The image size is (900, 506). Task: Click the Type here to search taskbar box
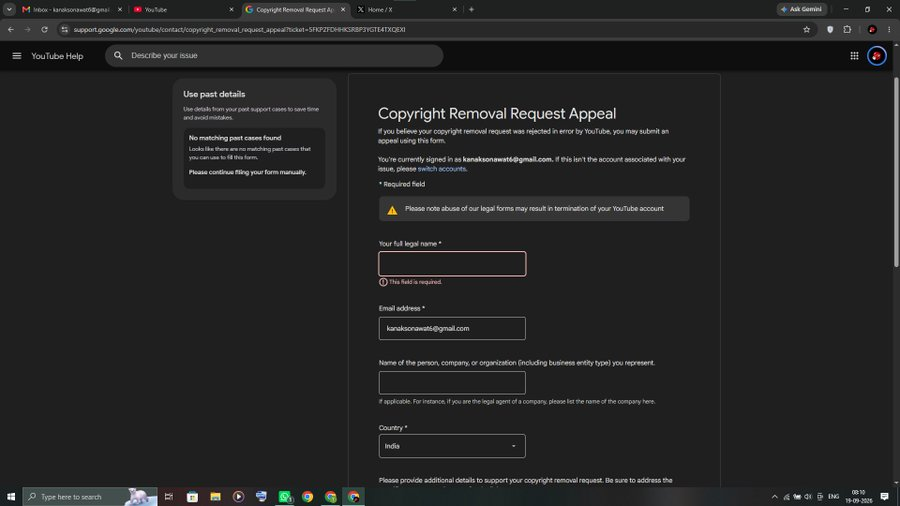tap(90, 496)
